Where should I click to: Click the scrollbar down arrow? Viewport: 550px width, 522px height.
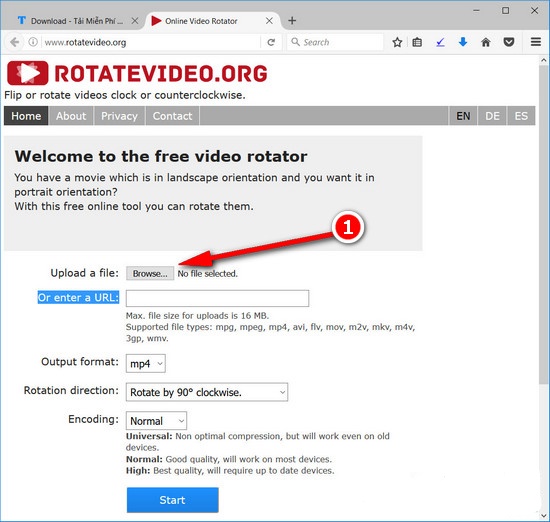pos(543,516)
